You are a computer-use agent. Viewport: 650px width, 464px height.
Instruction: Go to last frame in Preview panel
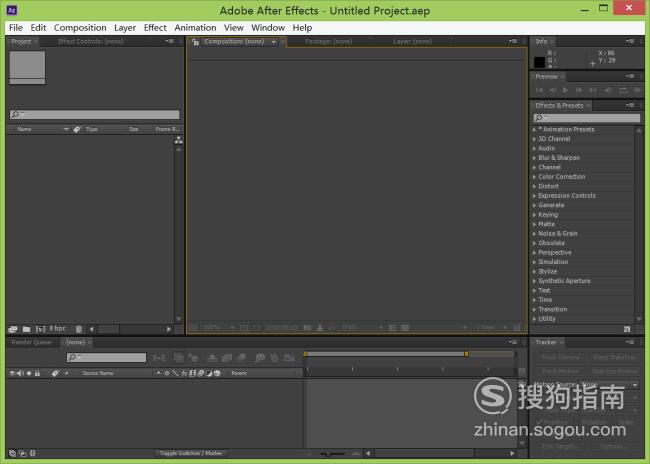593,90
